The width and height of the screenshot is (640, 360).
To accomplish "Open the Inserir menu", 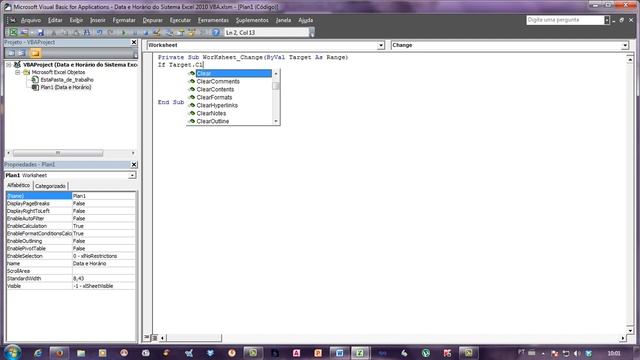I will coord(98,20).
